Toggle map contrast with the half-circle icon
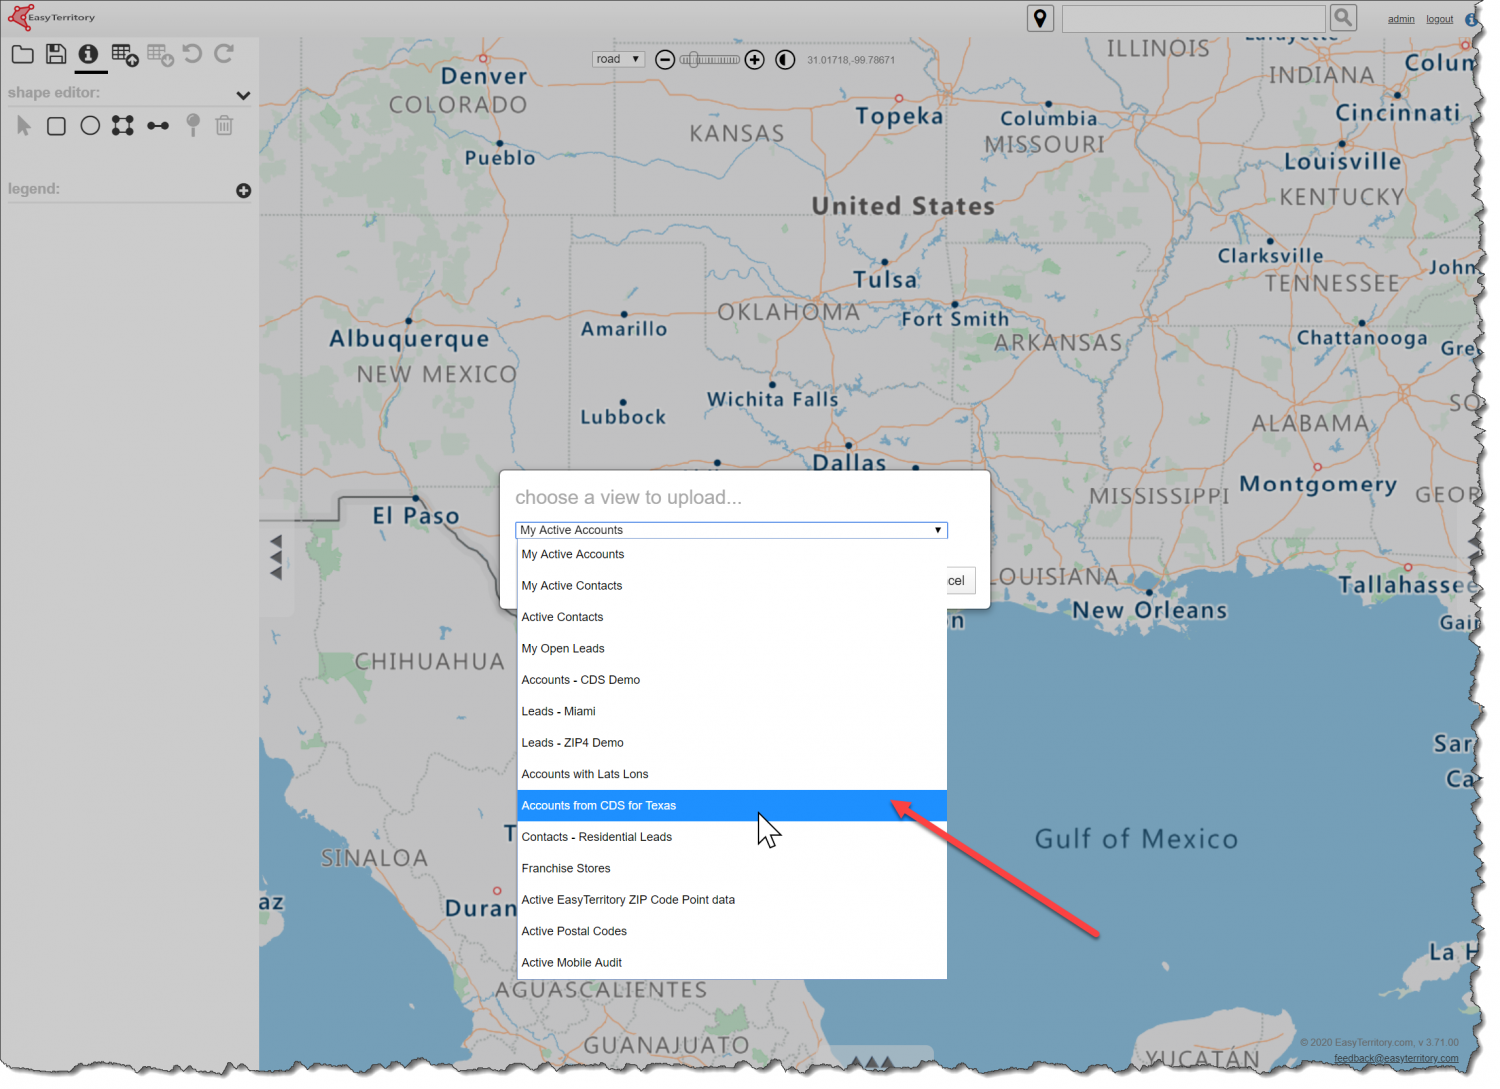This screenshot has height=1089, width=1500. (785, 59)
